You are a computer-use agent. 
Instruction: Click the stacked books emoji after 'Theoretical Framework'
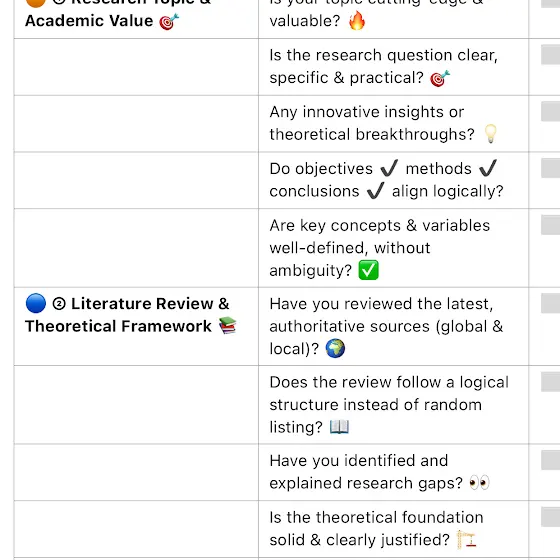pos(228,325)
